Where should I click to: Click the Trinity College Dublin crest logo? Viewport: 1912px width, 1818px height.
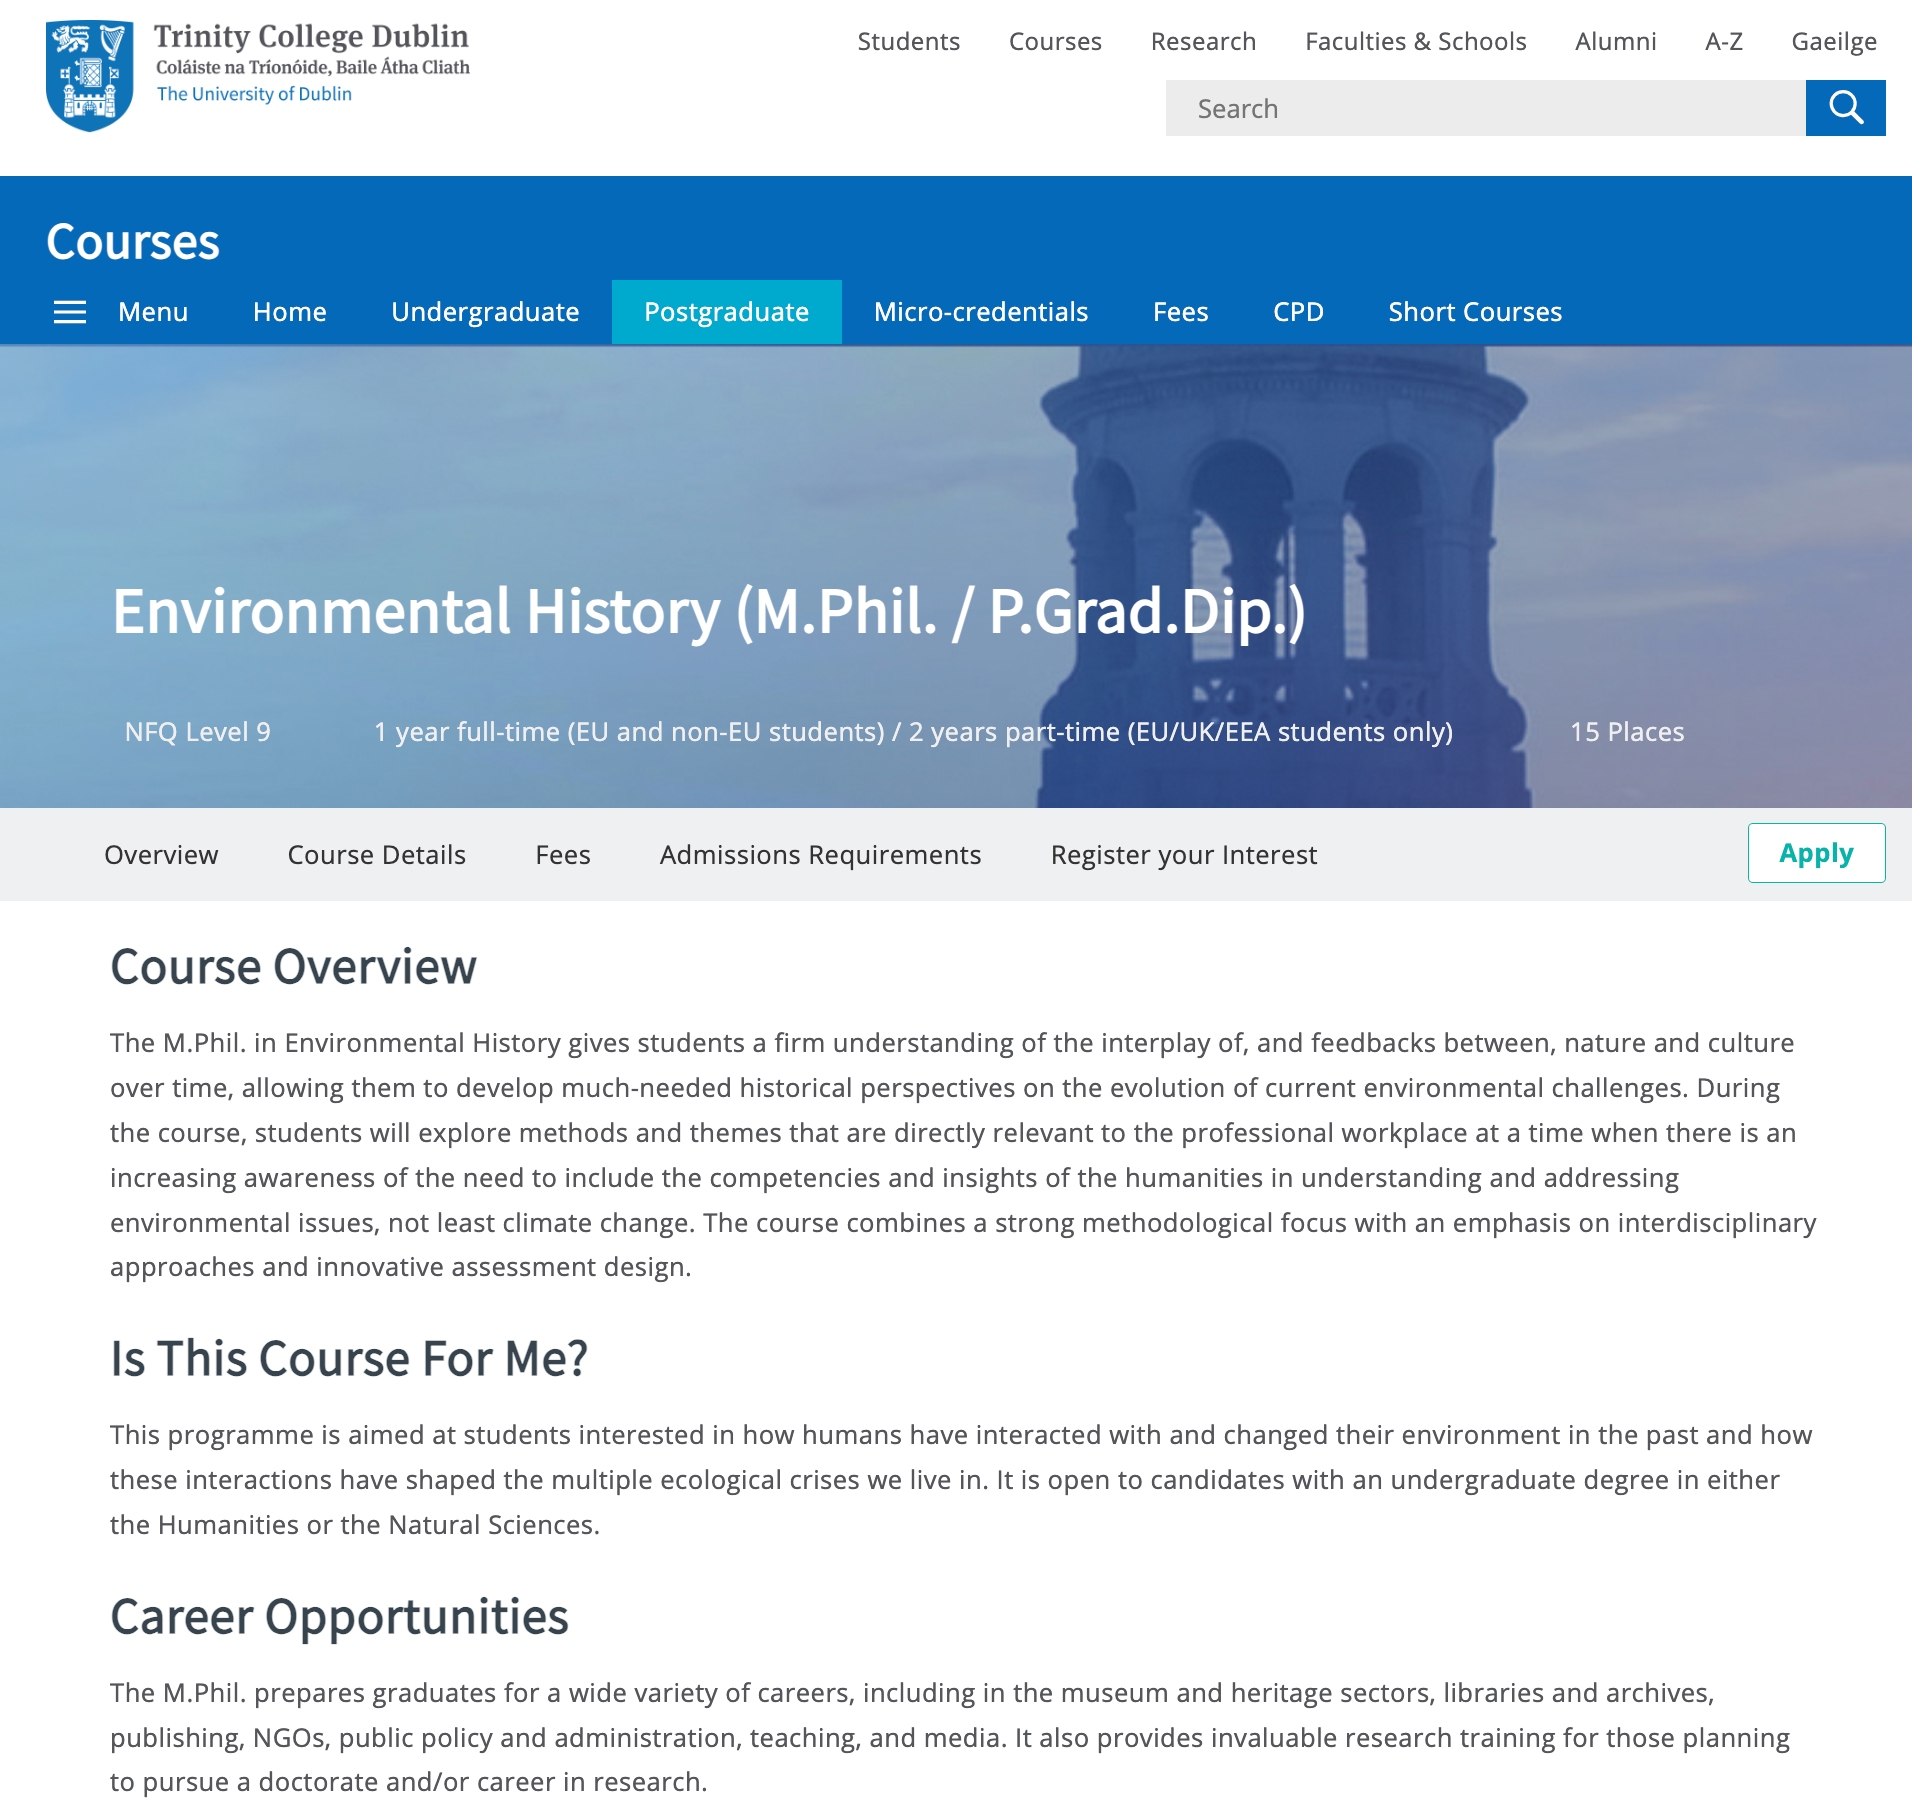point(90,75)
